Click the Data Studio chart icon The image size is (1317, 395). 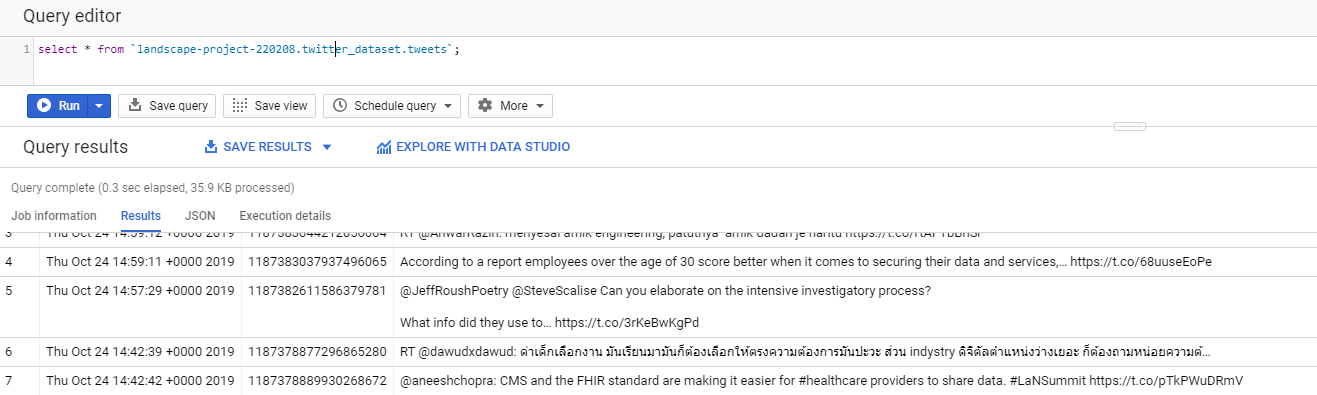coord(384,147)
